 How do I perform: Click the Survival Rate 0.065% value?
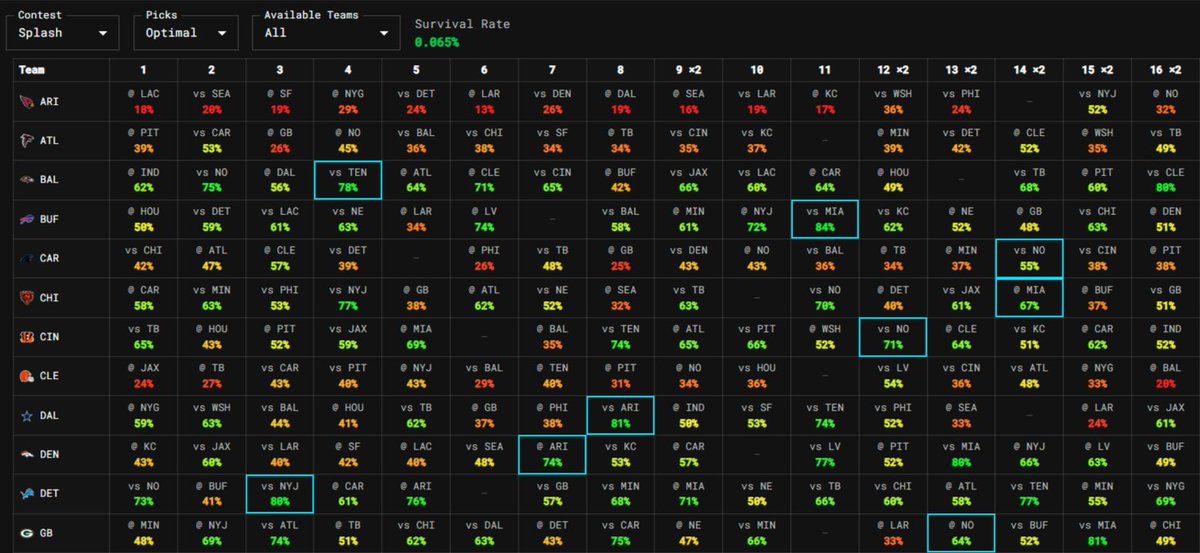pyautogui.click(x=437, y=42)
